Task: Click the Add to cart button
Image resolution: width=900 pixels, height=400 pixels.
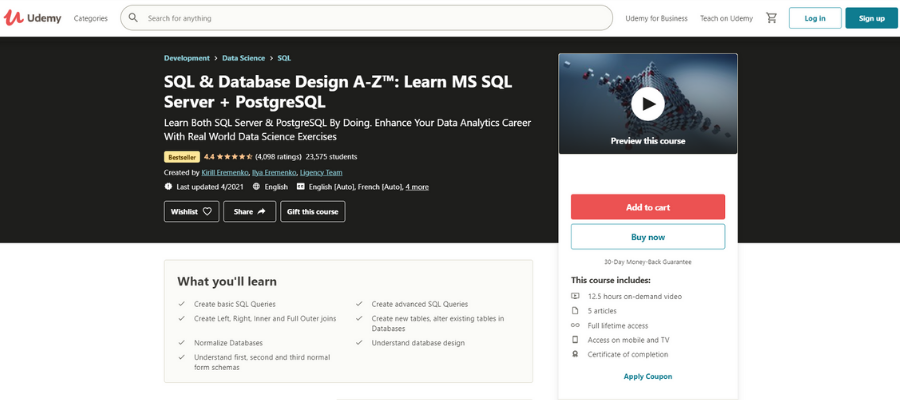Action: 647,207
